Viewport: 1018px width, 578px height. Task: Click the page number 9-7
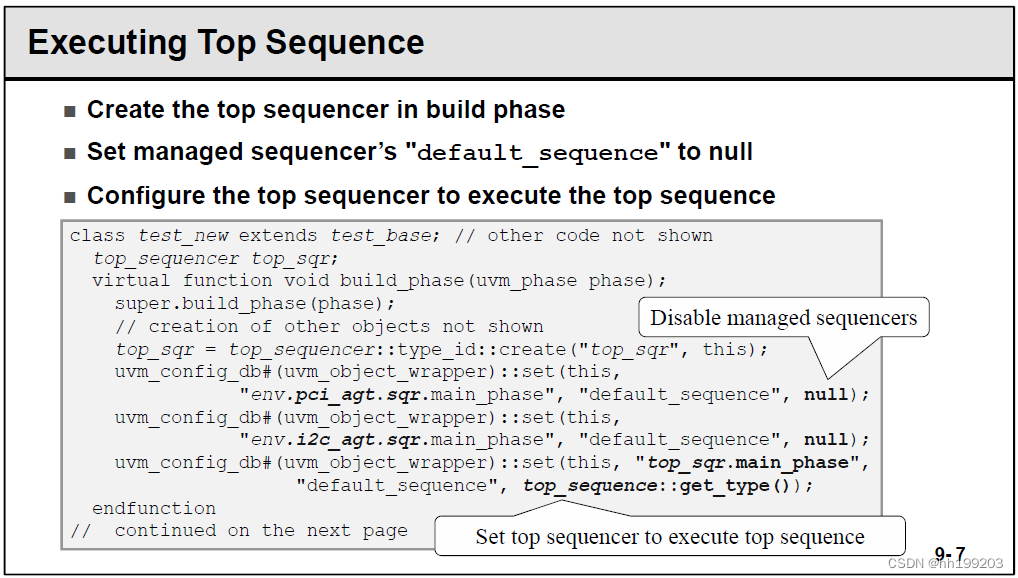[x=949, y=553]
